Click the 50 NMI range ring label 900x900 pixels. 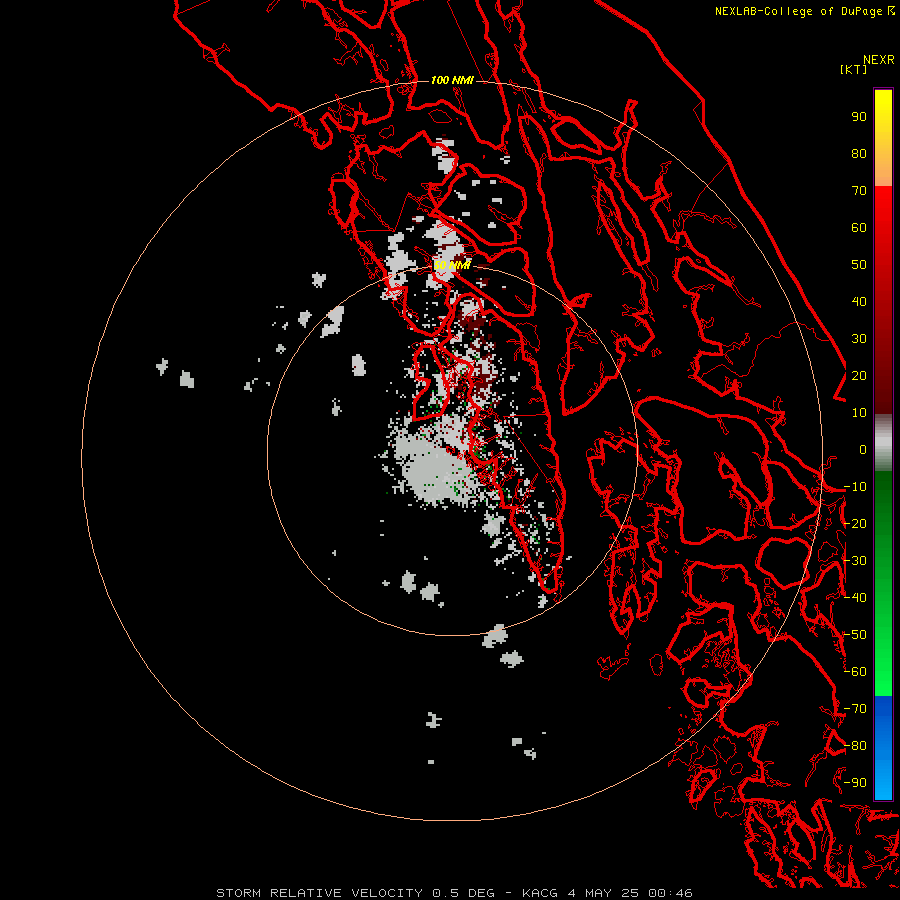452,265
